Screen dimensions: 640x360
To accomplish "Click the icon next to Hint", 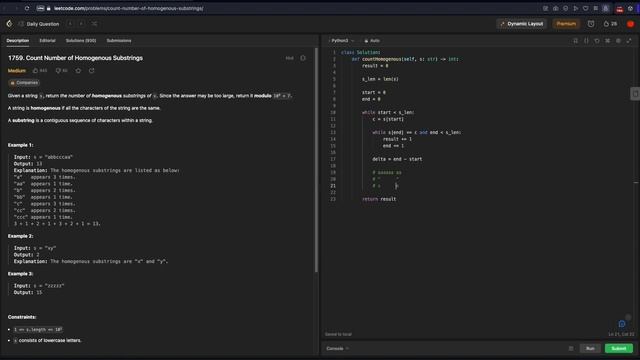I will 303,58.
